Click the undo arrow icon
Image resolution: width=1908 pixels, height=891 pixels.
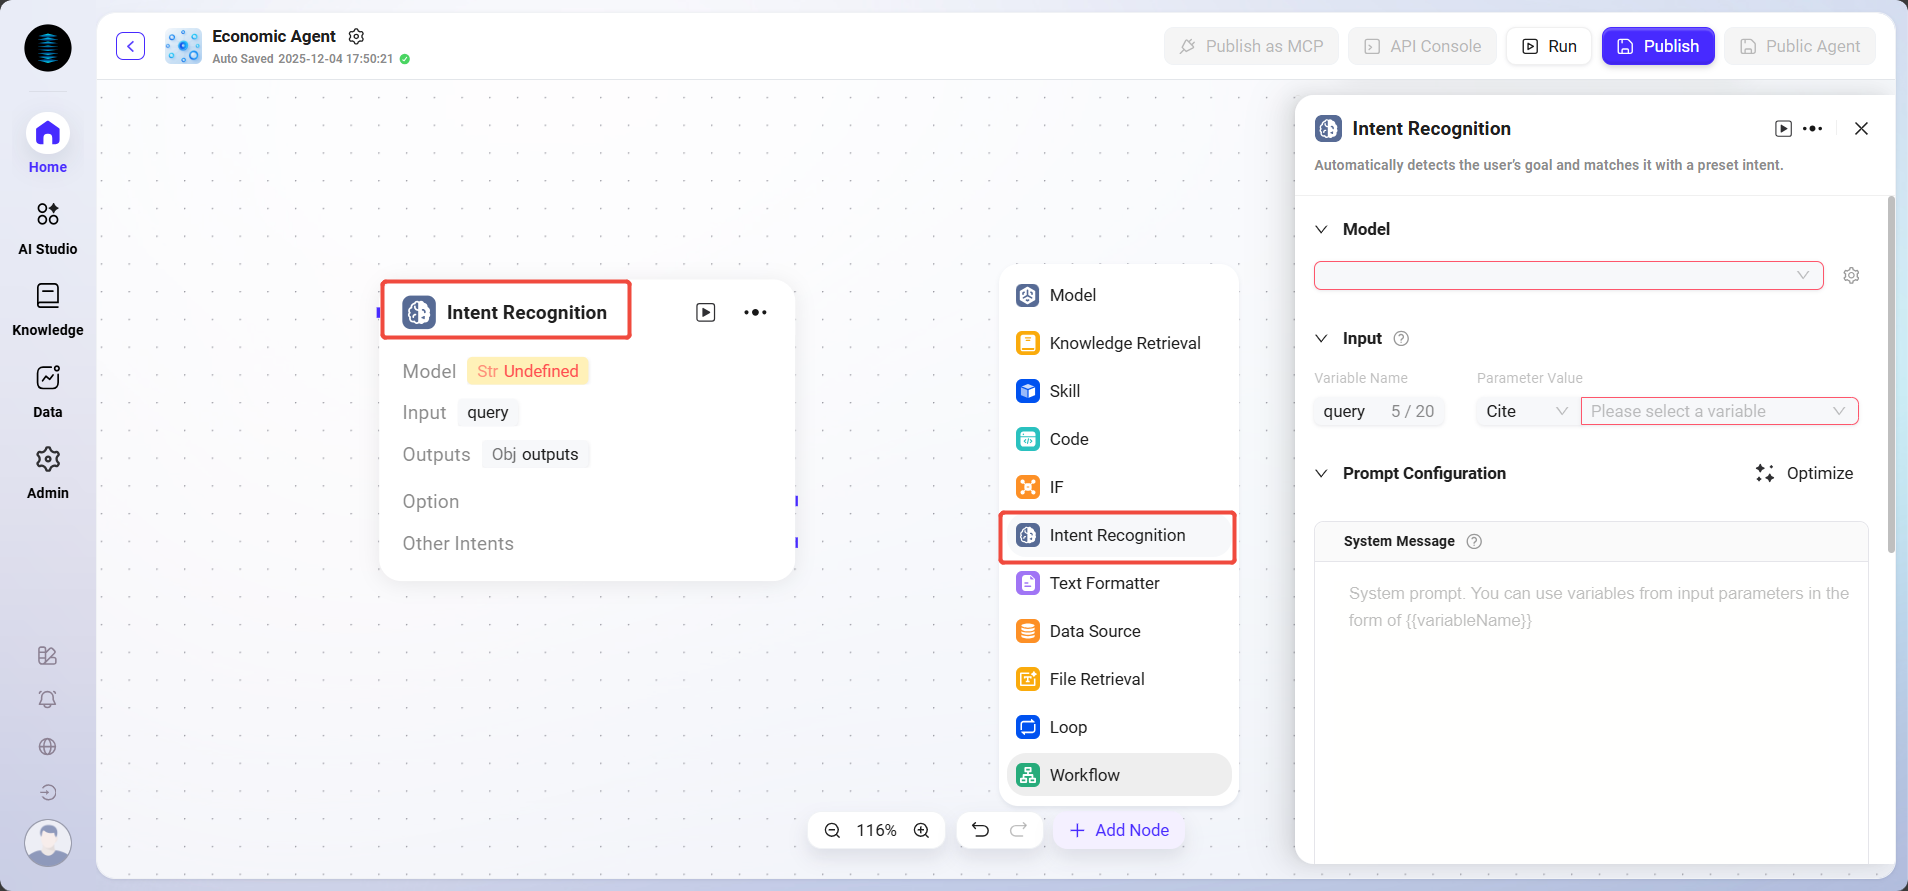tap(980, 830)
